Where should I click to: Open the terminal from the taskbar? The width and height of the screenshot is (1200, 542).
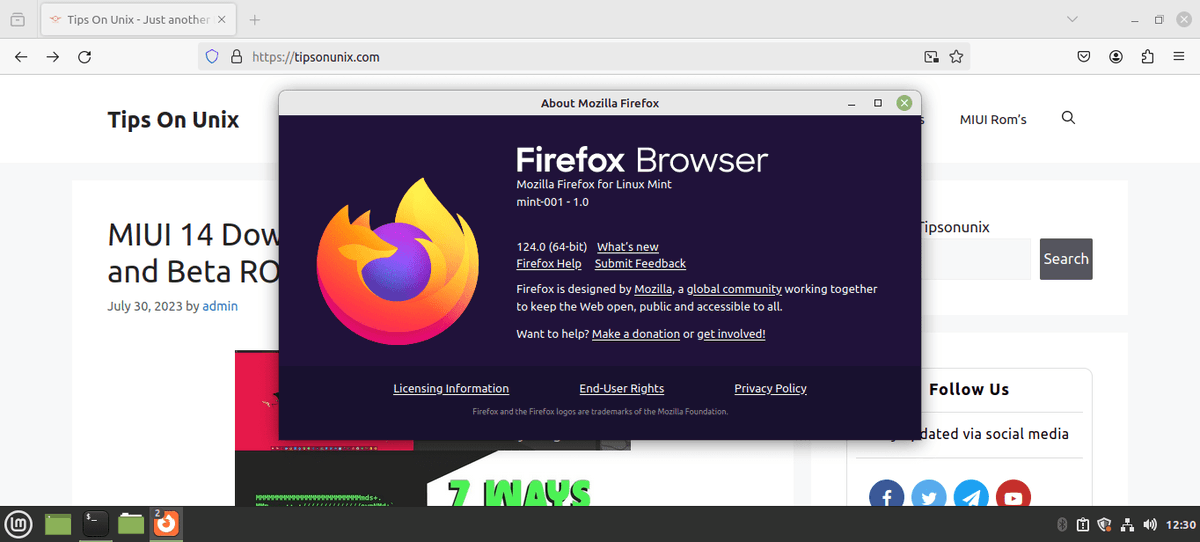point(95,523)
